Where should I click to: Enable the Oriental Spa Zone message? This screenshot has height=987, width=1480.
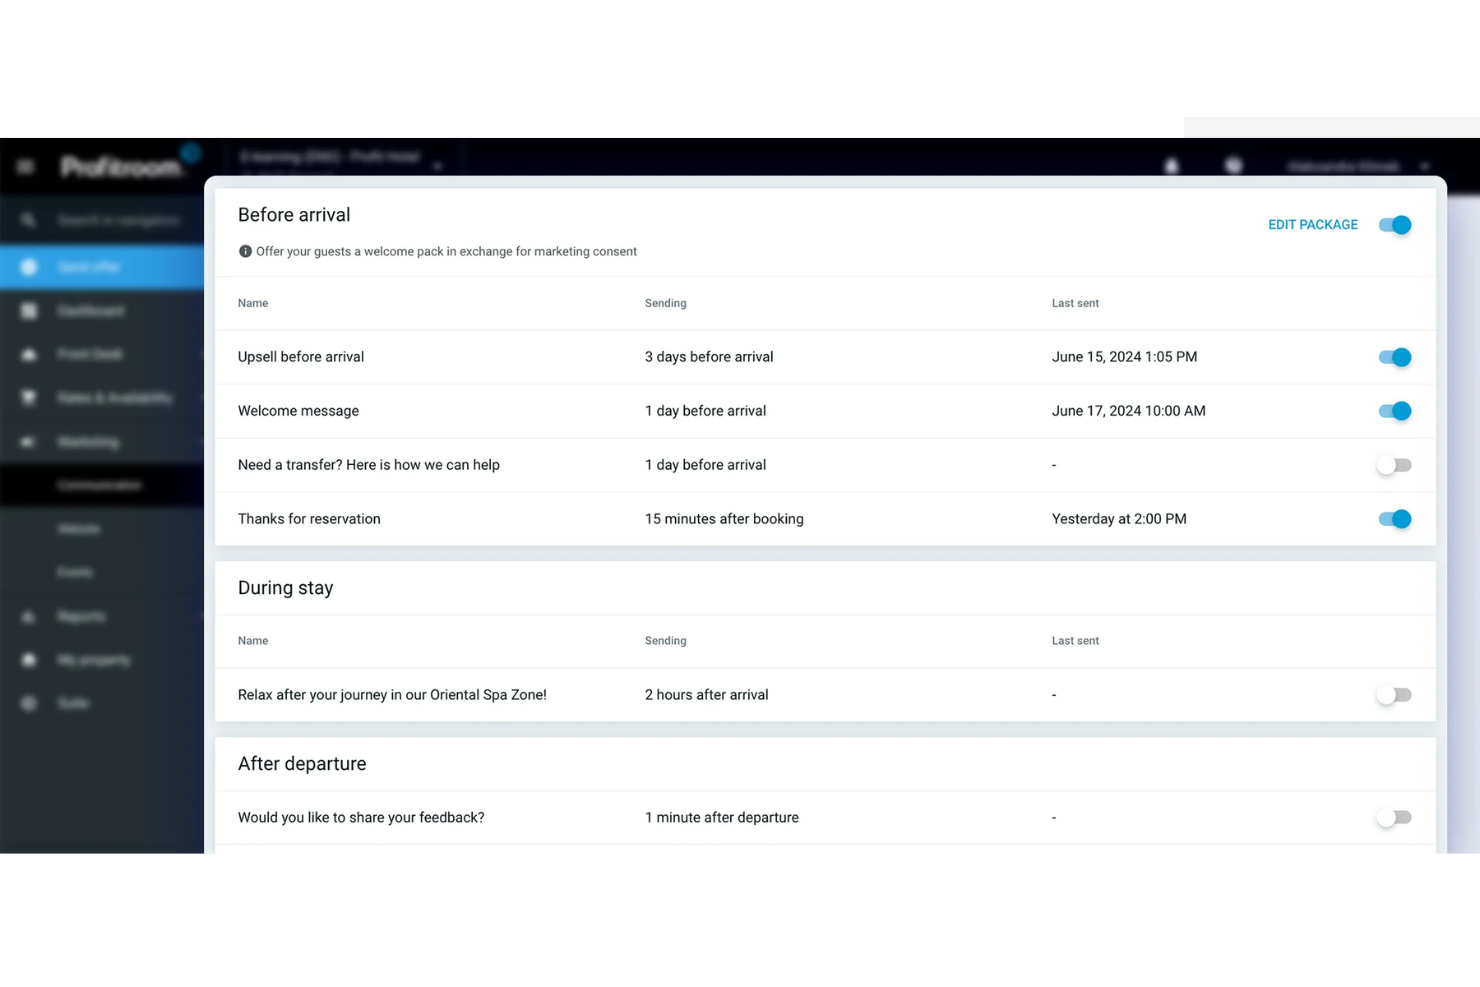[1394, 695]
